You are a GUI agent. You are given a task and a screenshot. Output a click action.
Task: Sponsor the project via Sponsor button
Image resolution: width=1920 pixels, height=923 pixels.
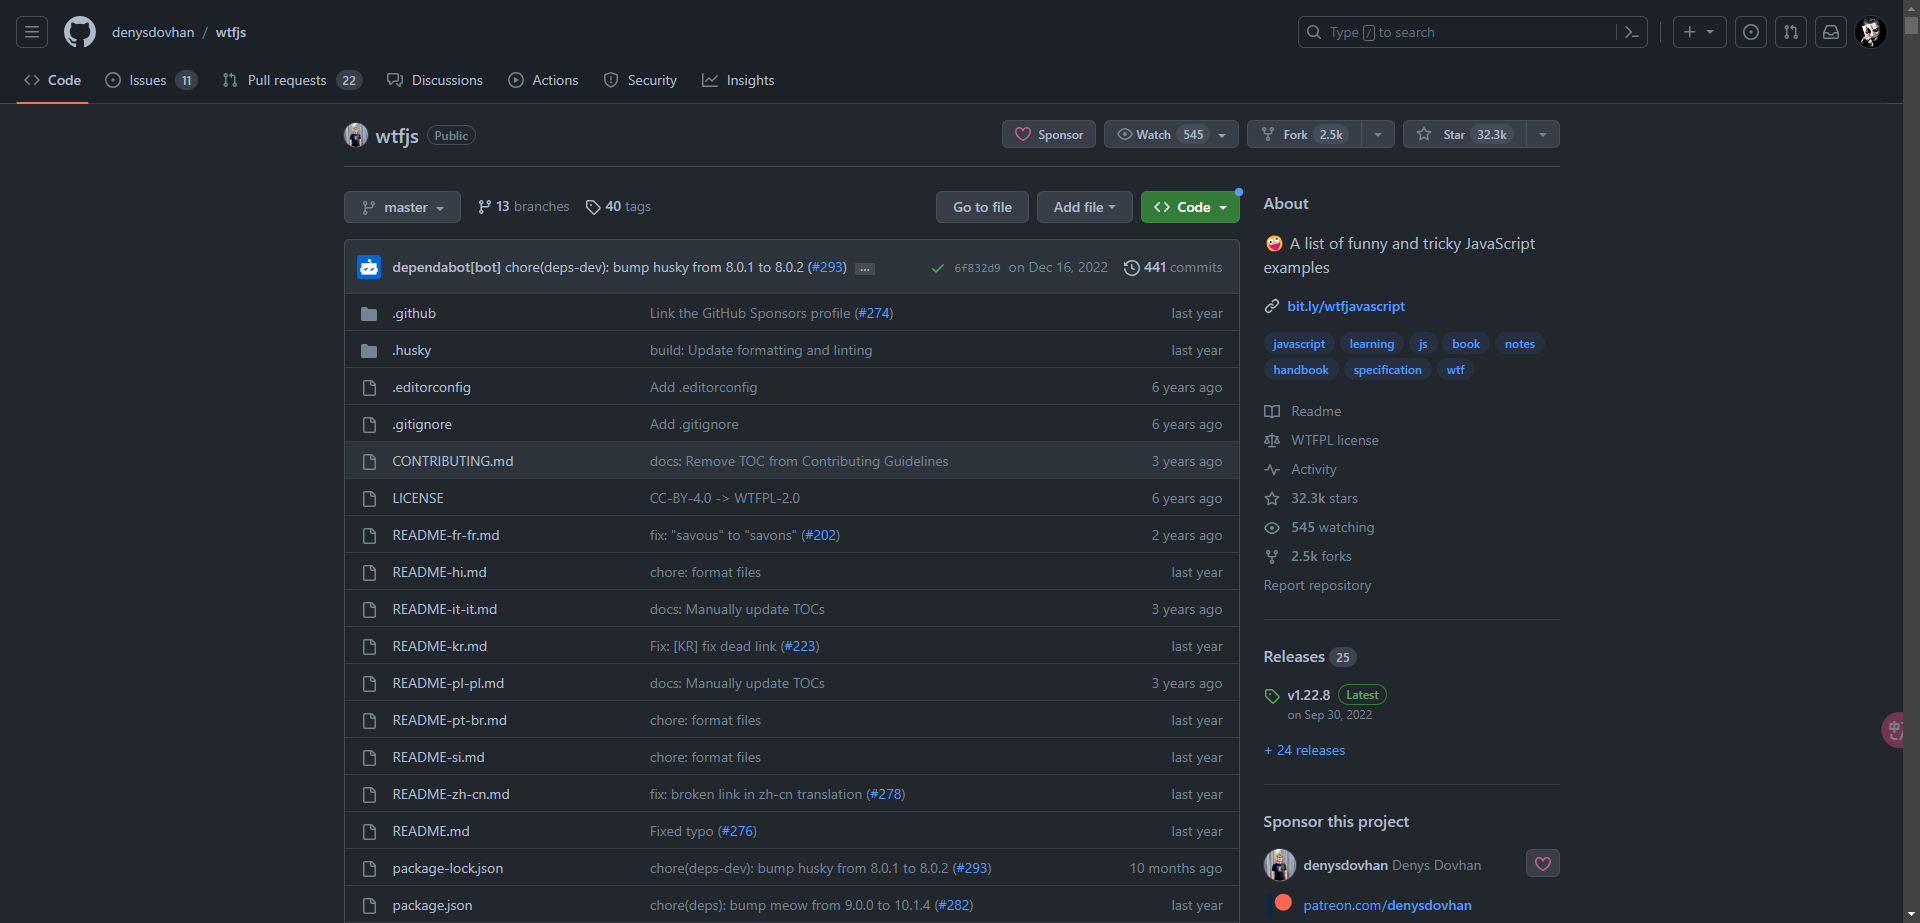[1049, 134]
